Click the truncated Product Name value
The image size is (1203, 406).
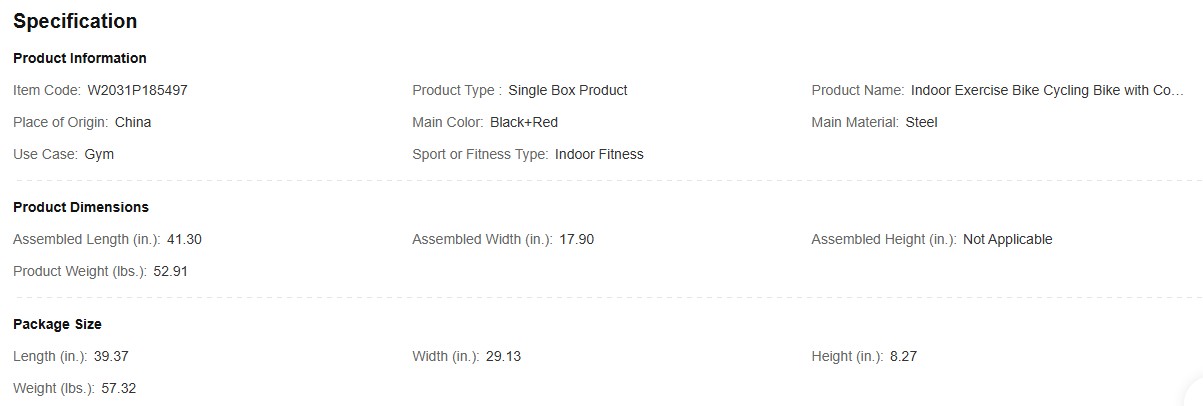pos(1047,90)
